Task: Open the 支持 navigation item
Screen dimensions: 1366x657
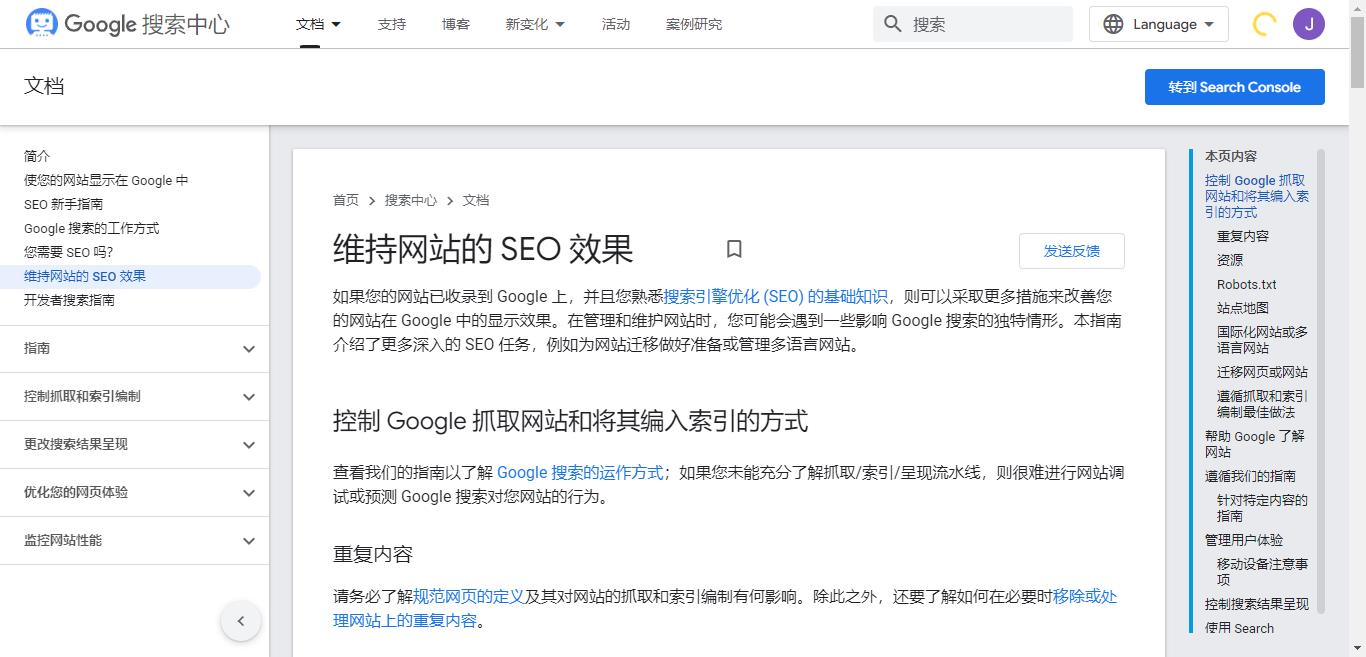Action: click(x=392, y=23)
